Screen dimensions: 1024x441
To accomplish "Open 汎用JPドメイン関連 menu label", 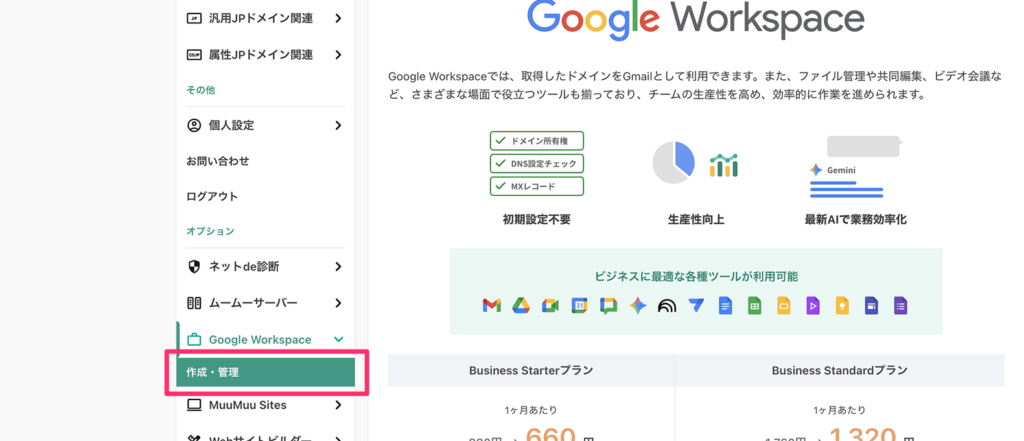I will [x=261, y=18].
